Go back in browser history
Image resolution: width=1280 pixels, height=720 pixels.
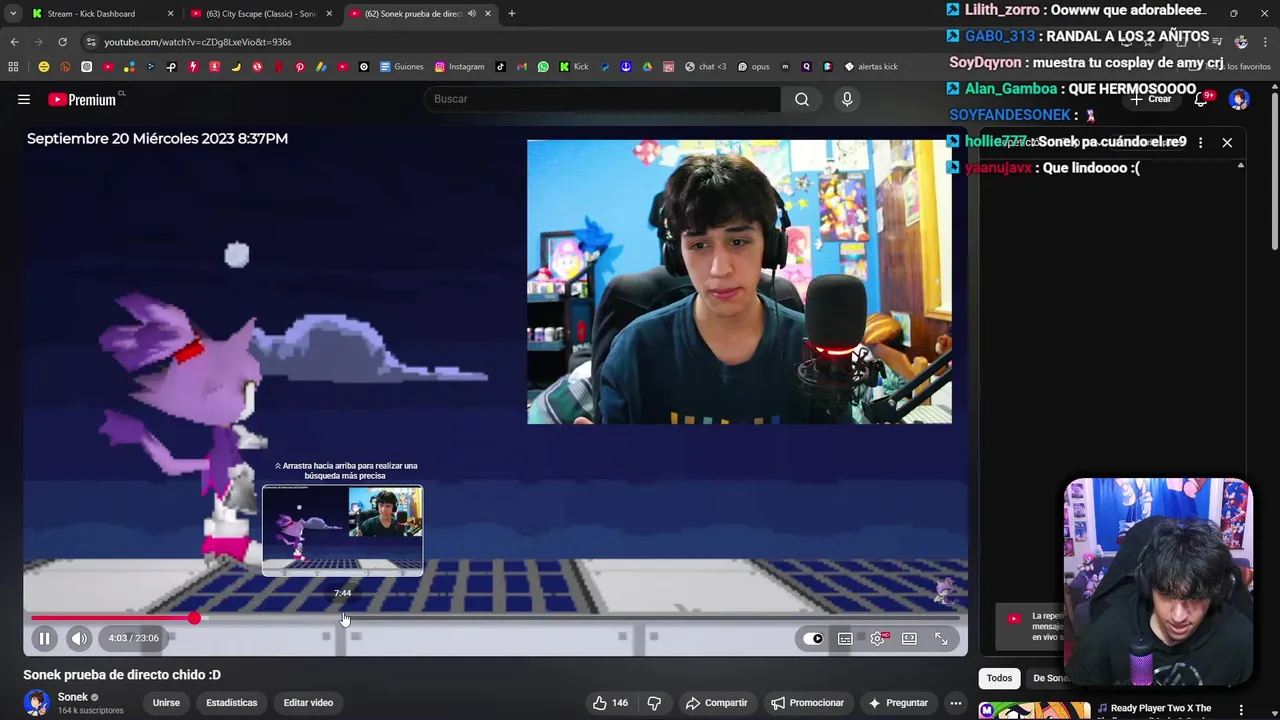click(x=14, y=42)
